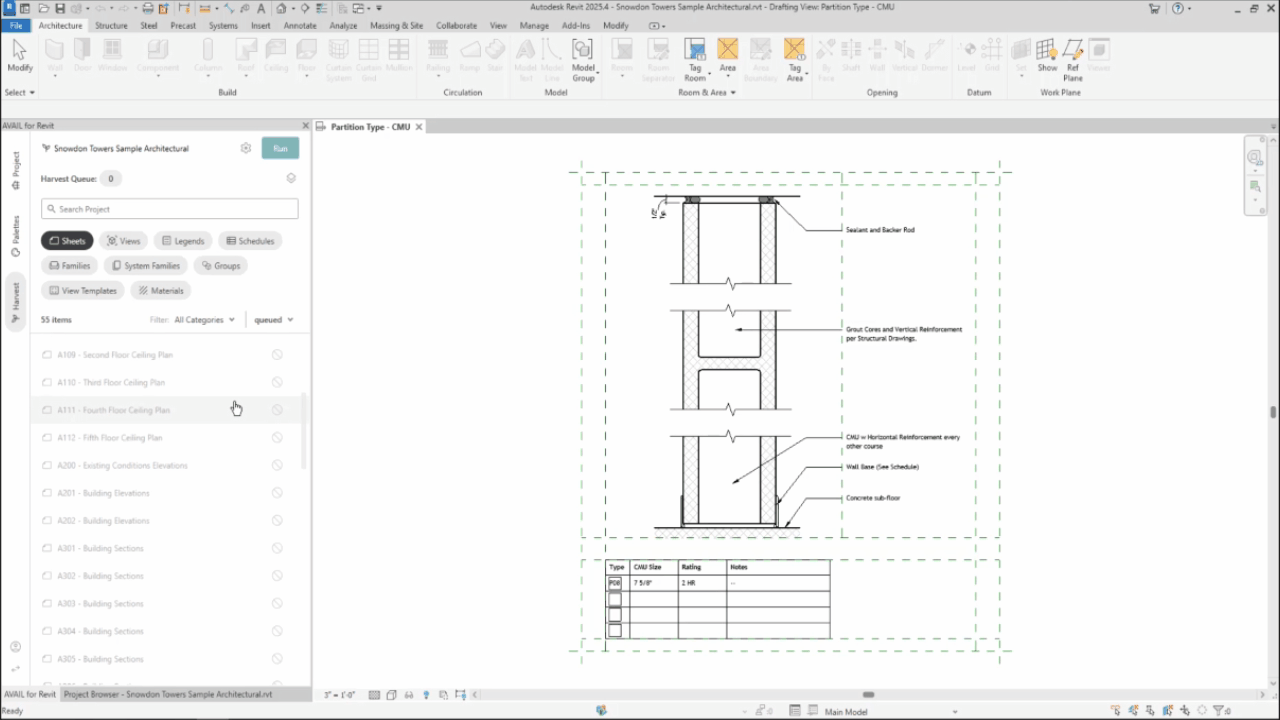Select the Legends filter chip
The width and height of the screenshot is (1280, 720).
pos(182,241)
